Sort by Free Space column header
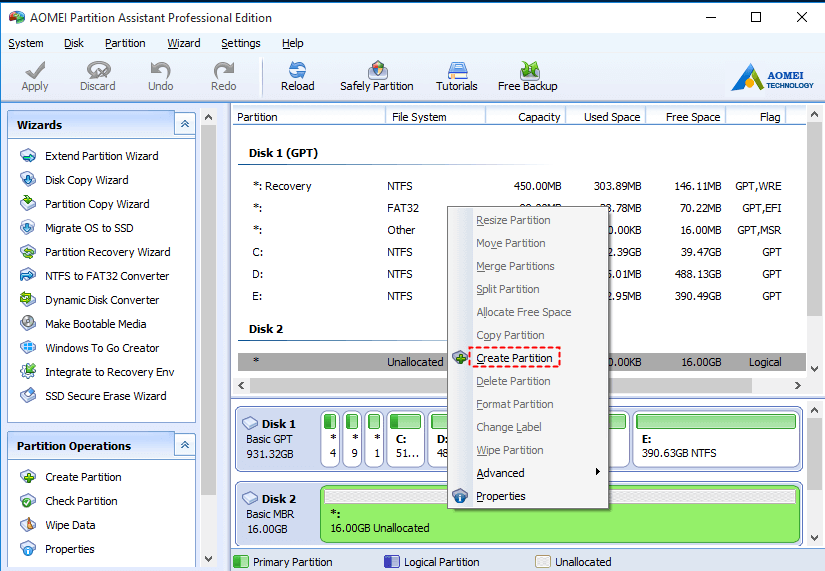 click(x=686, y=117)
